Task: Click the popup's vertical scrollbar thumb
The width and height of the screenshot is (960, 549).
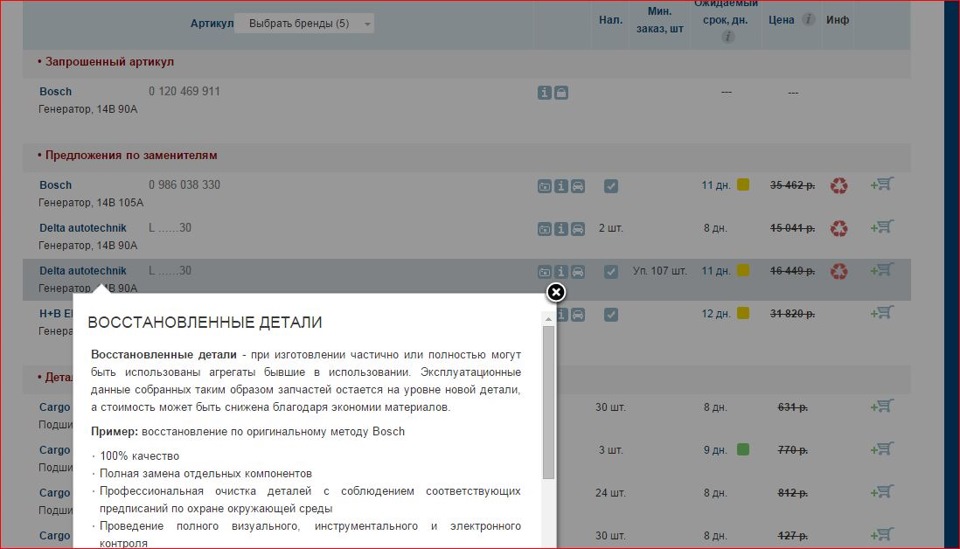Action: [x=549, y=402]
